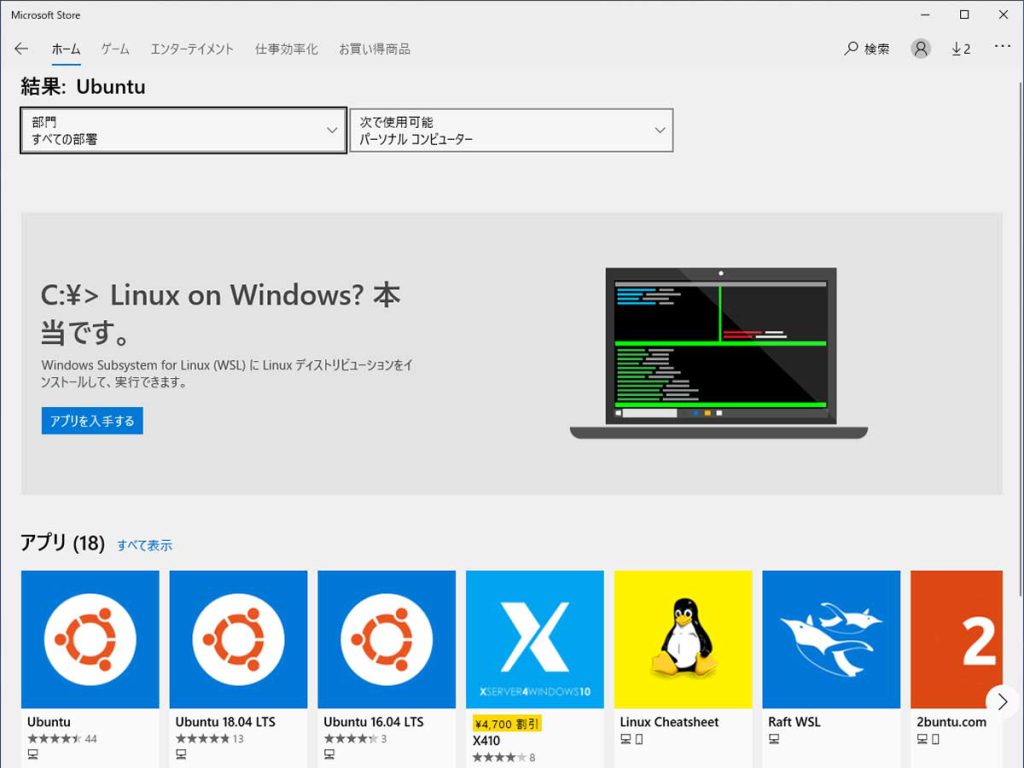Switch to the ゲーム tab
The width and height of the screenshot is (1024, 768).
(x=115, y=49)
